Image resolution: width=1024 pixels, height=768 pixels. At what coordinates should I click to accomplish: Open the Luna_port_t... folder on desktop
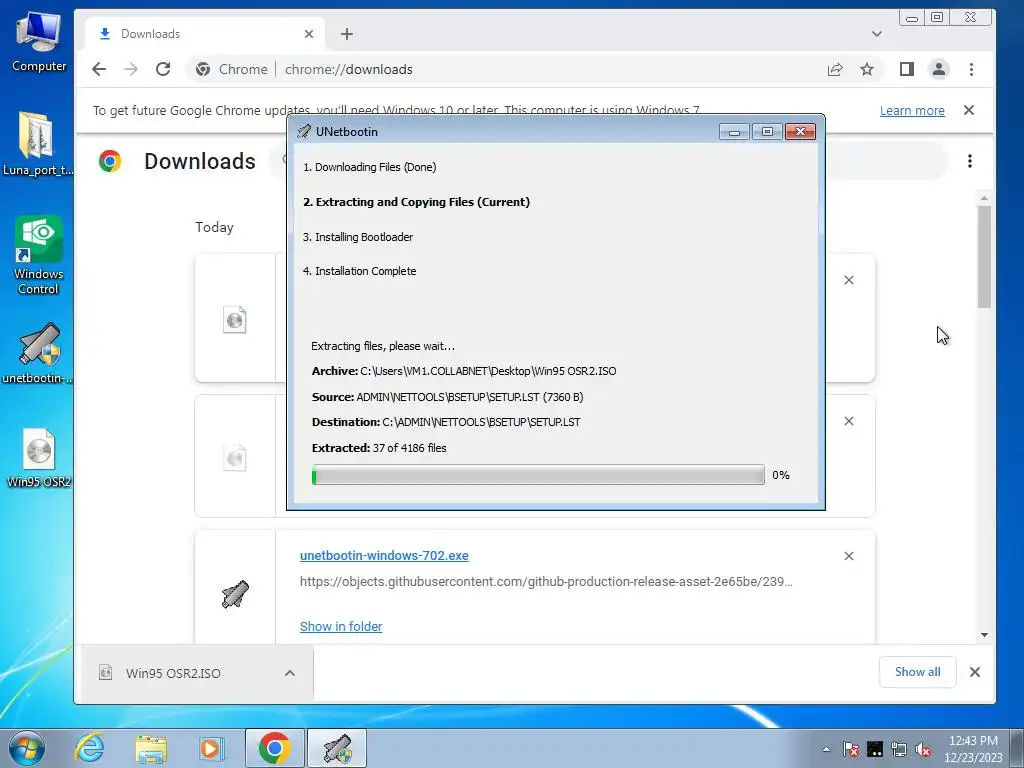pos(37,144)
